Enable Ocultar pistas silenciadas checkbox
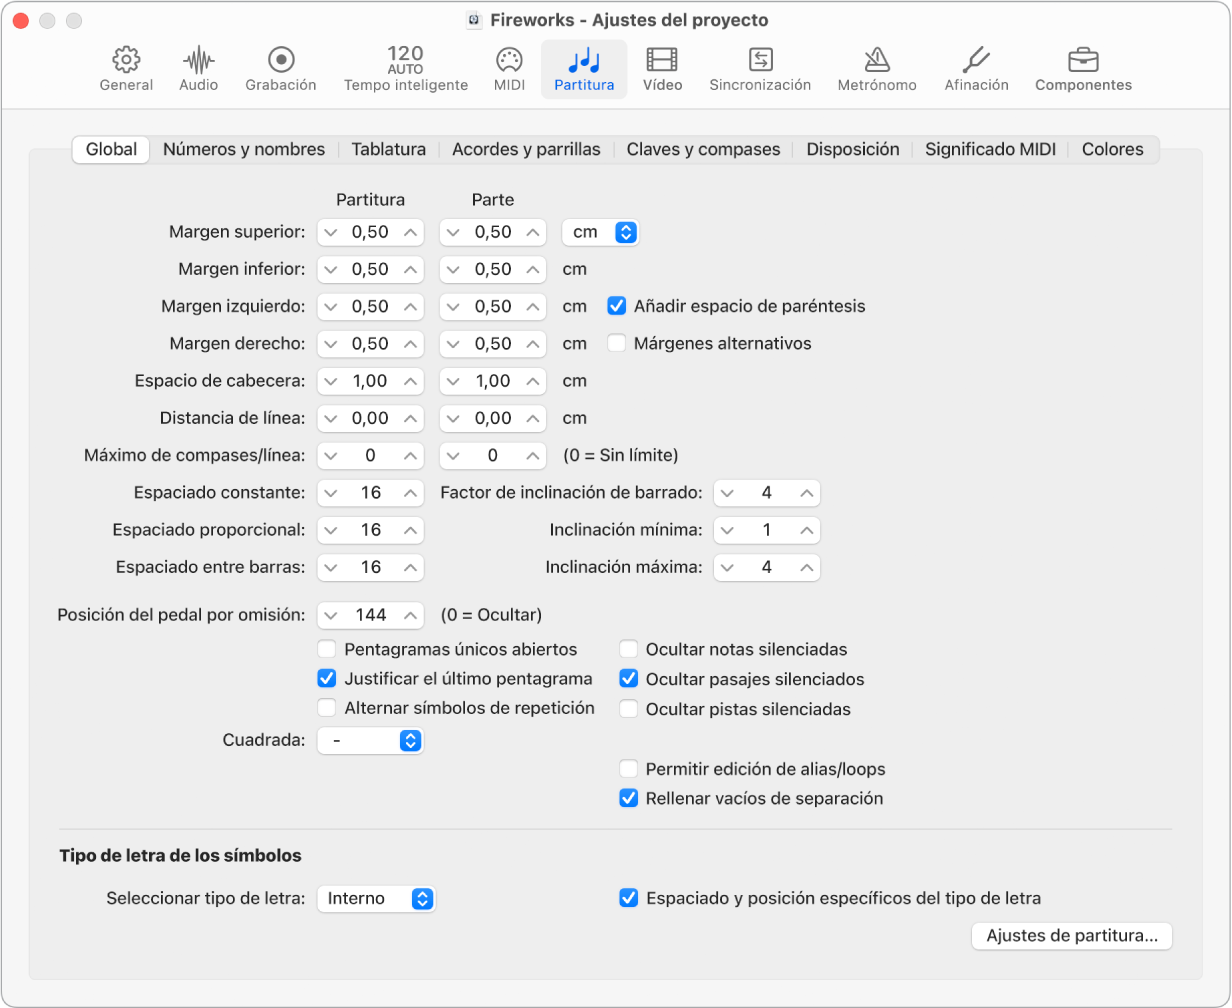The width and height of the screenshot is (1232, 1008). (x=628, y=709)
